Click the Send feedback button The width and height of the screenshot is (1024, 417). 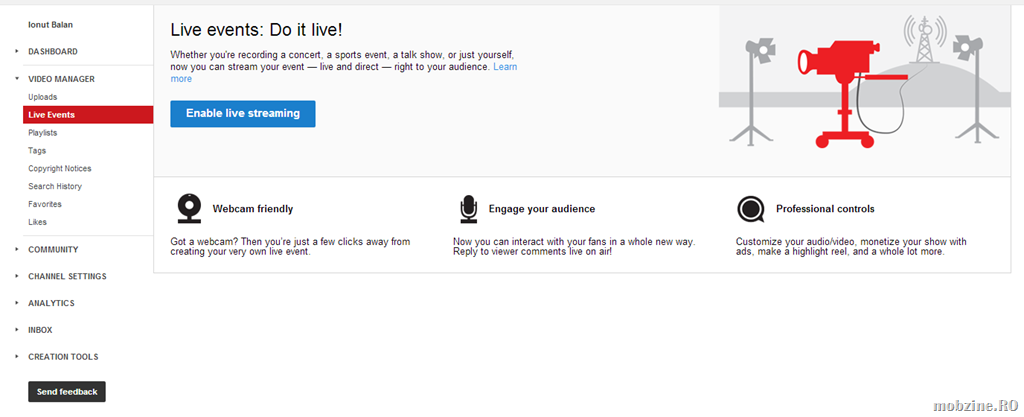coord(67,392)
